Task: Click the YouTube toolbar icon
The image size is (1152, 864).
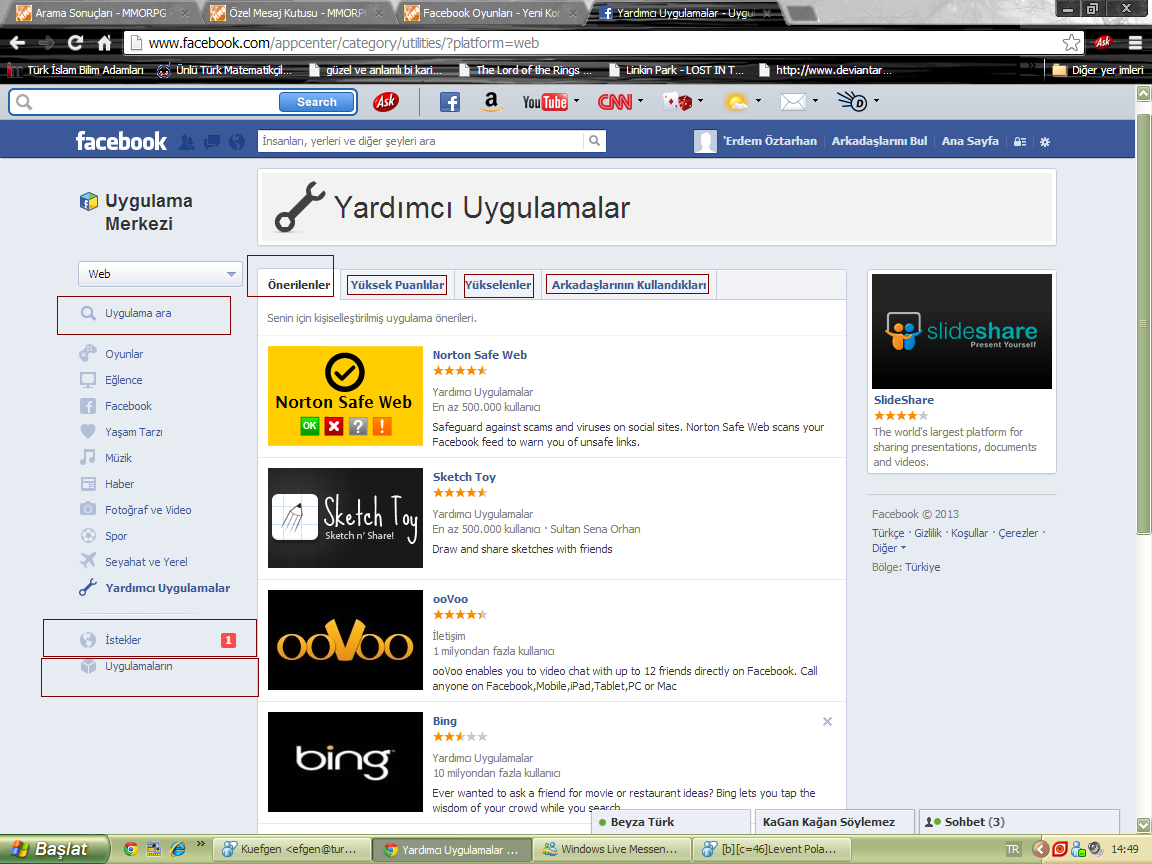Action: (545, 102)
